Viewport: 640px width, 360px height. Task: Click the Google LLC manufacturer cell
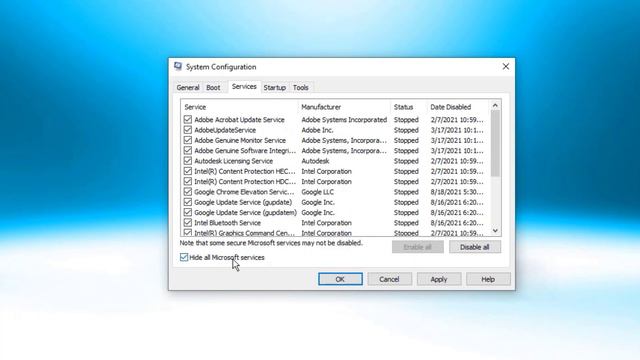click(318, 192)
